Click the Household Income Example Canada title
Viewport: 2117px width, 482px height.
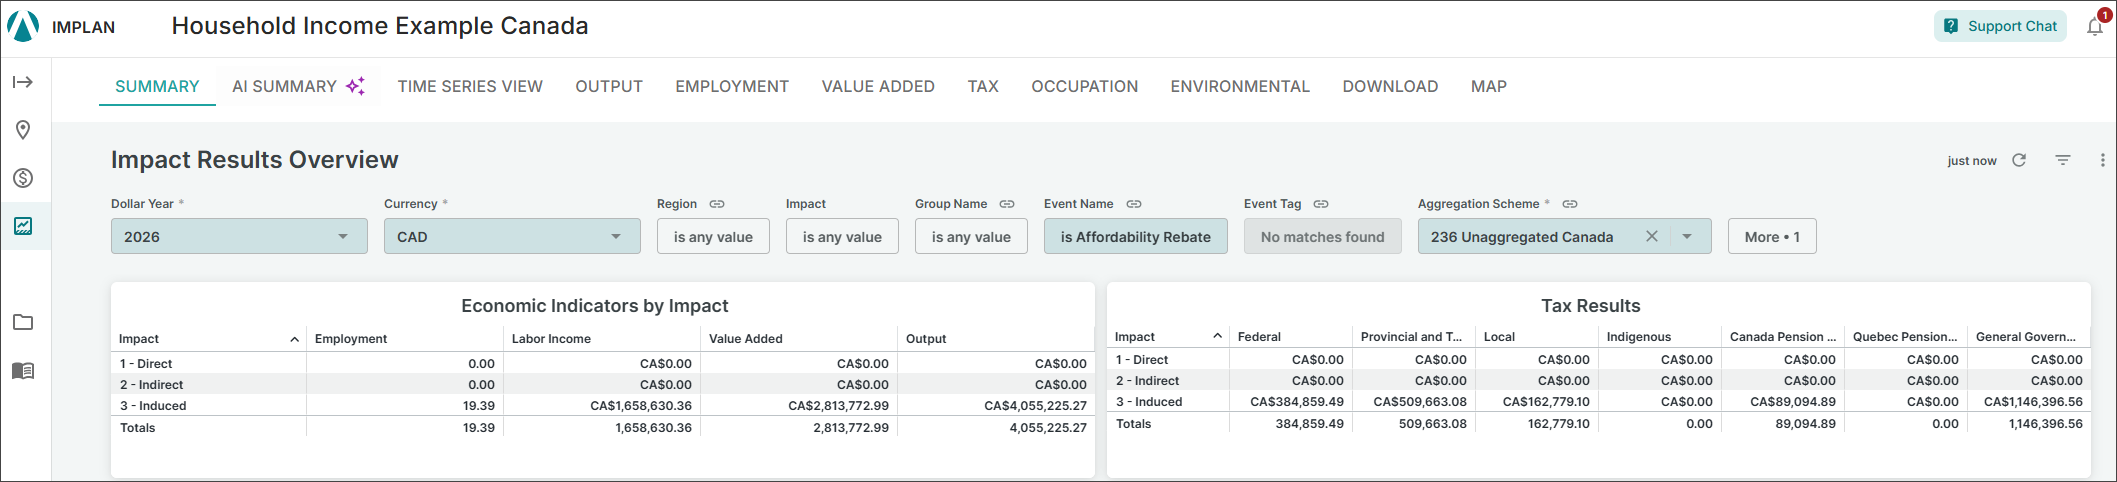pos(380,26)
